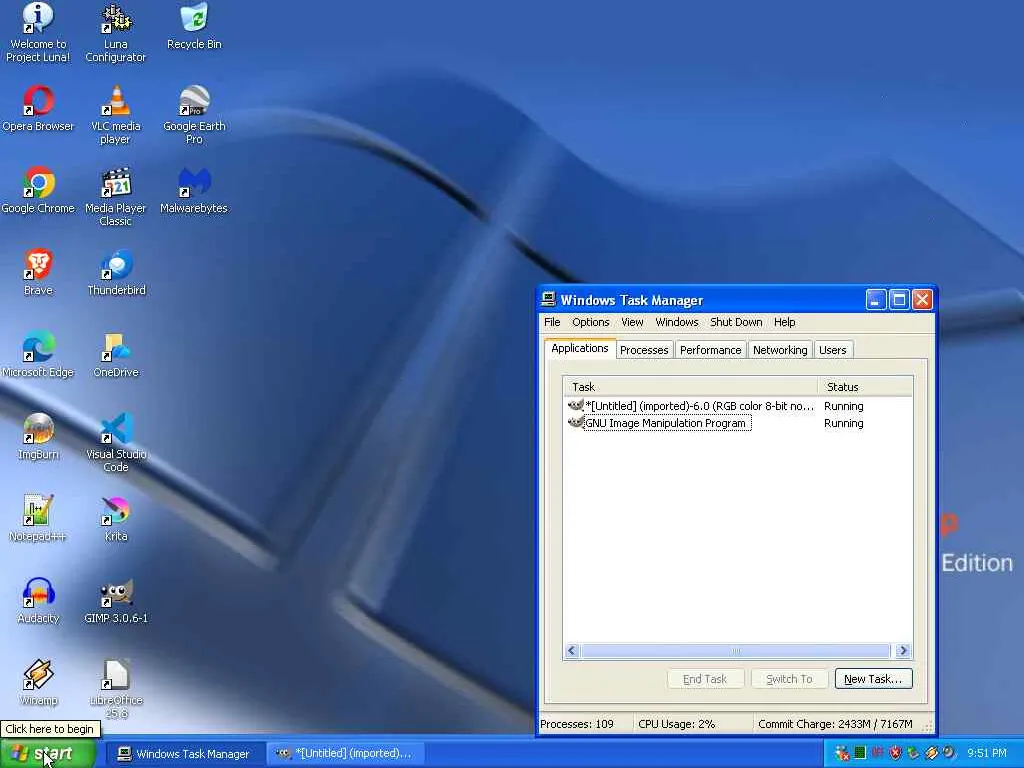Select the Thunderbird desktop icon
The width and height of the screenshot is (1024, 768).
pyautogui.click(x=116, y=272)
